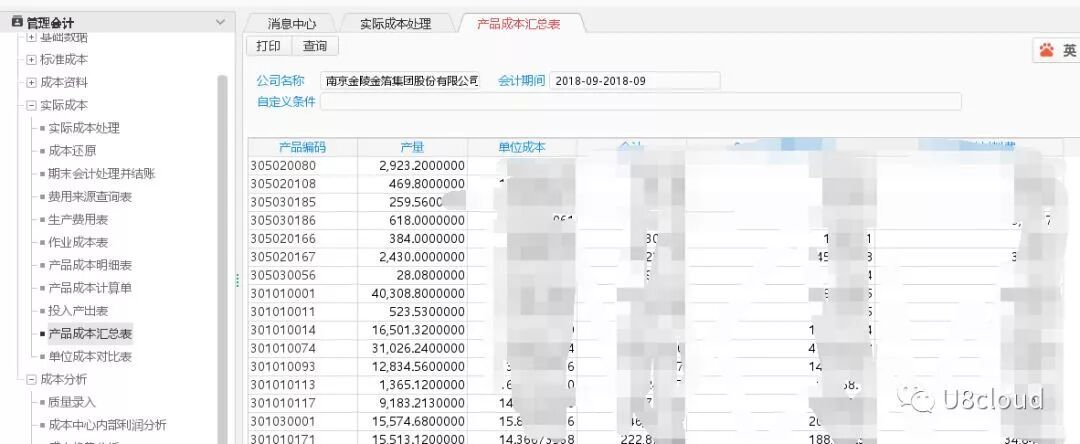Collapse the 成本分析 tree node
The width and height of the screenshot is (1080, 444).
31,379
